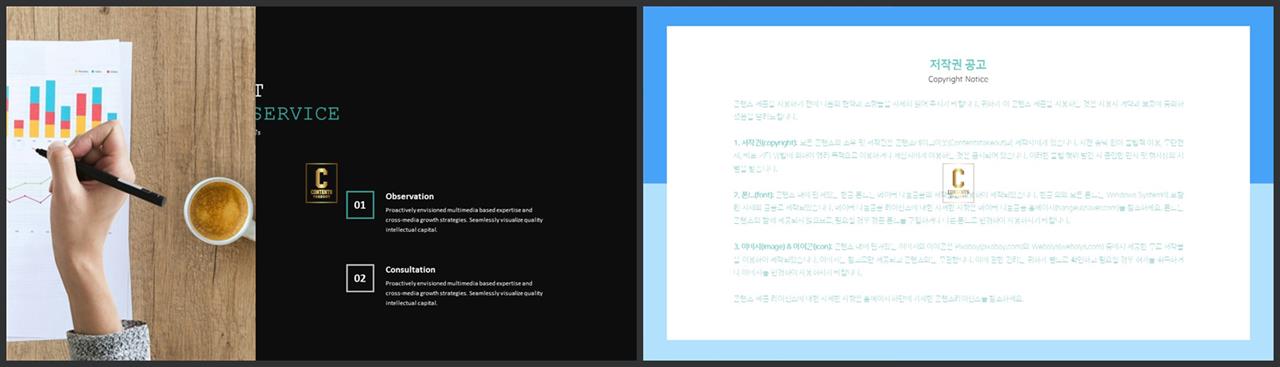
Task: Click the 저작권 공고 title
Action: point(958,64)
